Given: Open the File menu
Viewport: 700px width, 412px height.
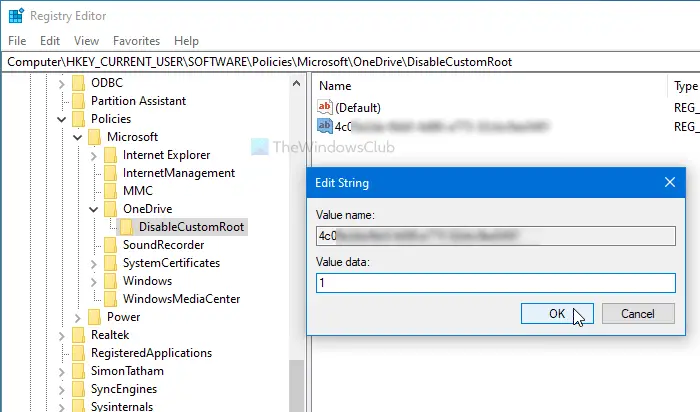Looking at the screenshot, I should pos(17,41).
